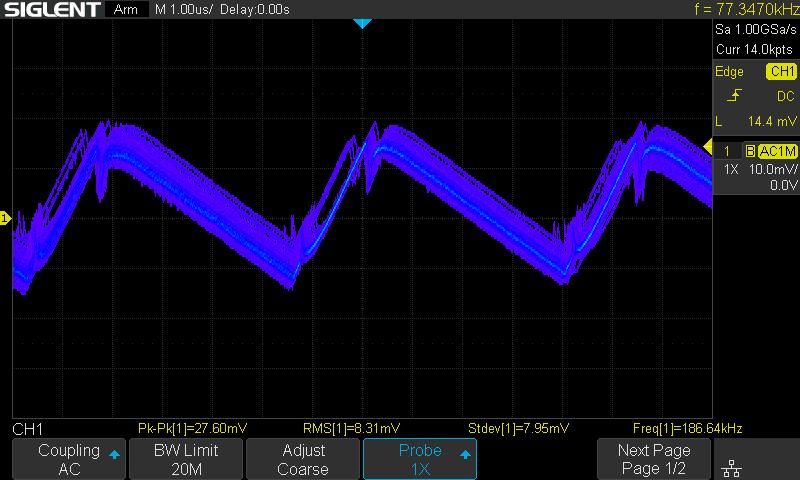Click the Pk-Pk[1]=27.60mV measurement
The height and width of the screenshot is (480, 800).
click(x=192, y=428)
